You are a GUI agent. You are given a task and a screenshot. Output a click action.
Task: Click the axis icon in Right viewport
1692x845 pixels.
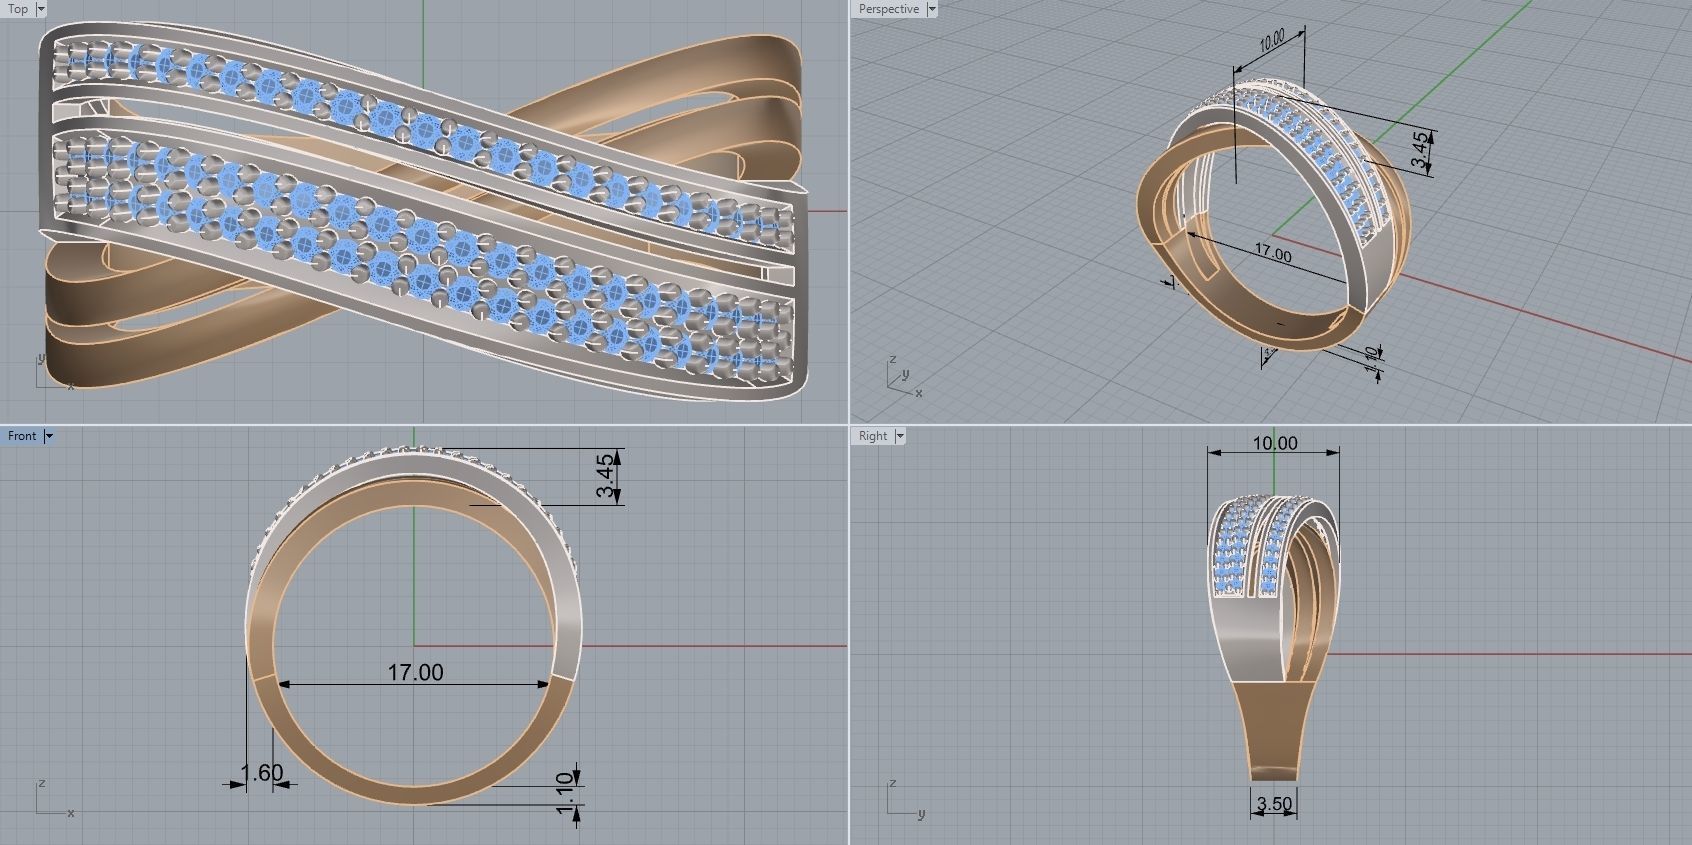[x=904, y=798]
